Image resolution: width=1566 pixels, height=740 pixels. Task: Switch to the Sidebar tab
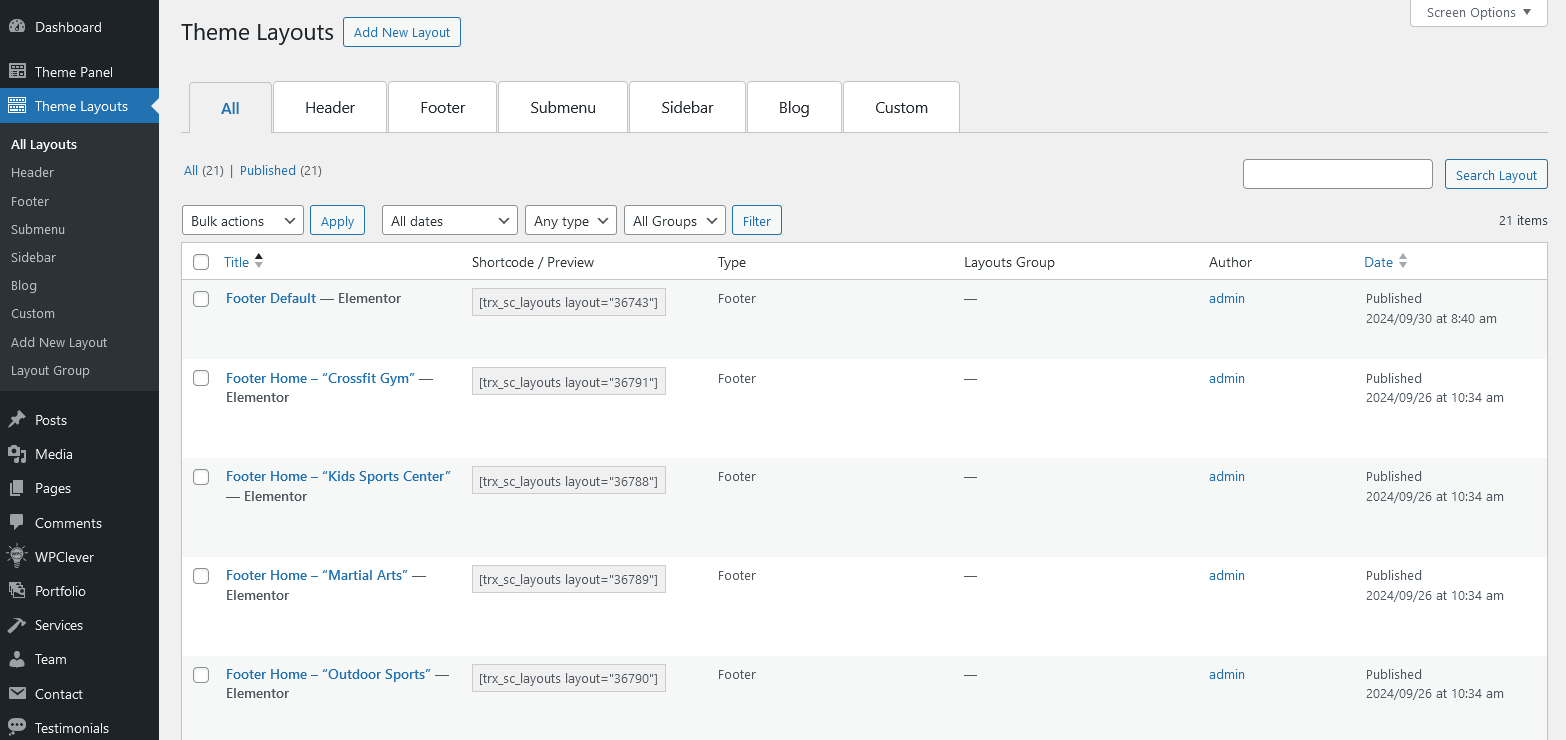click(687, 107)
